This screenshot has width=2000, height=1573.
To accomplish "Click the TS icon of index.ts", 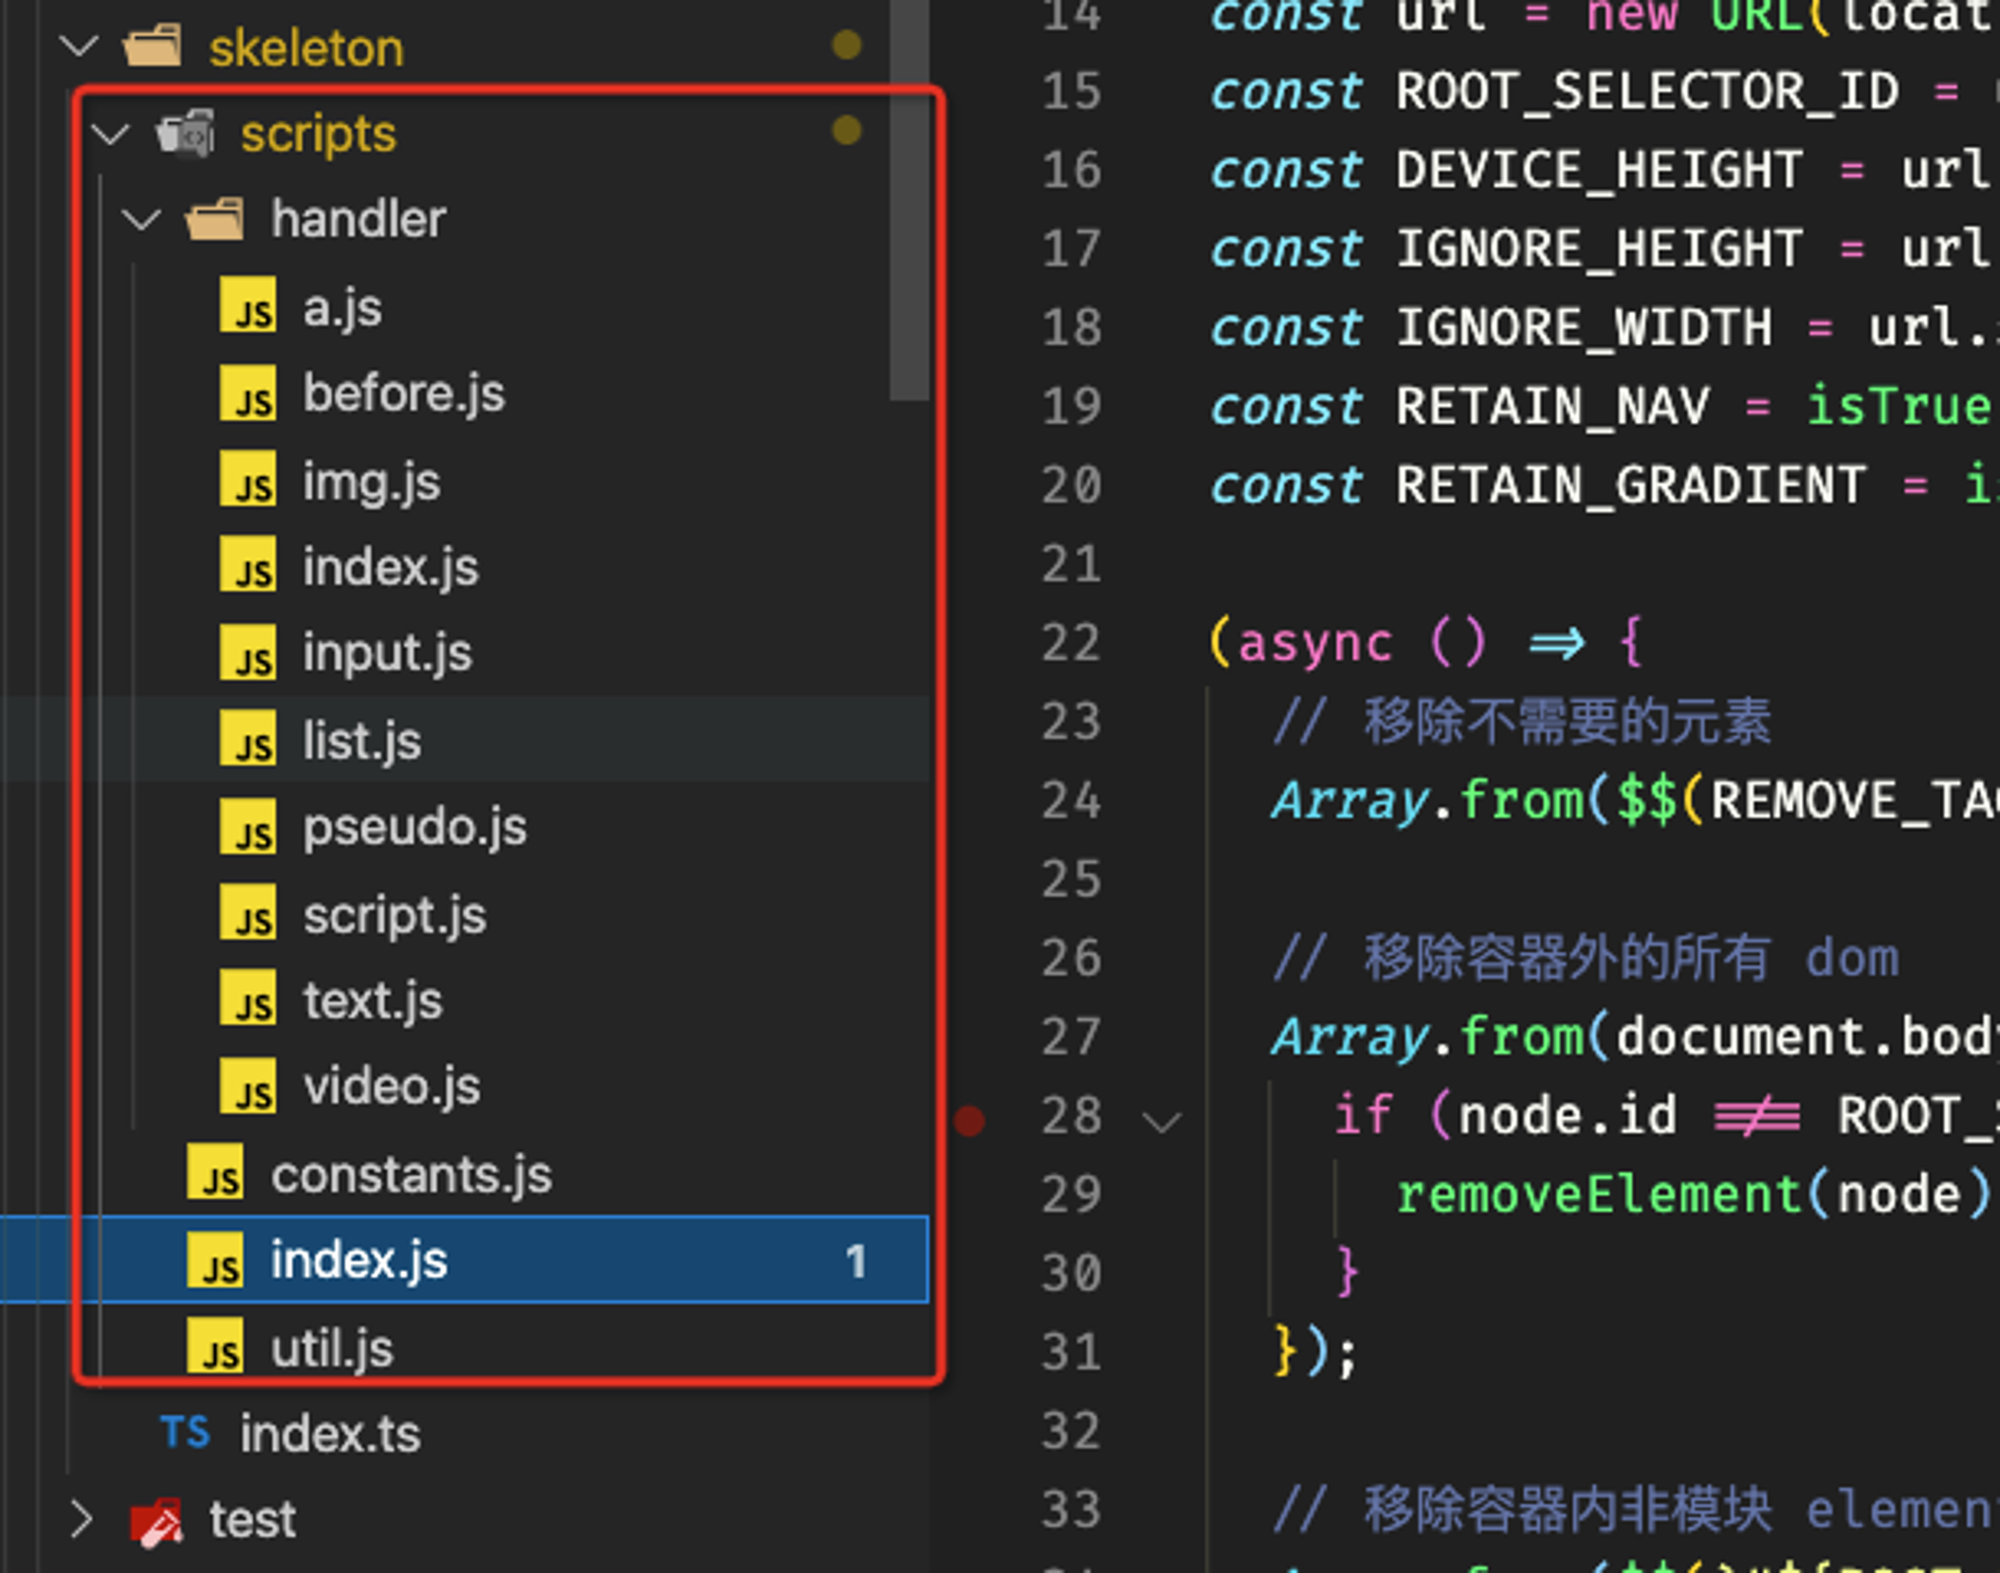I will pos(186,1433).
